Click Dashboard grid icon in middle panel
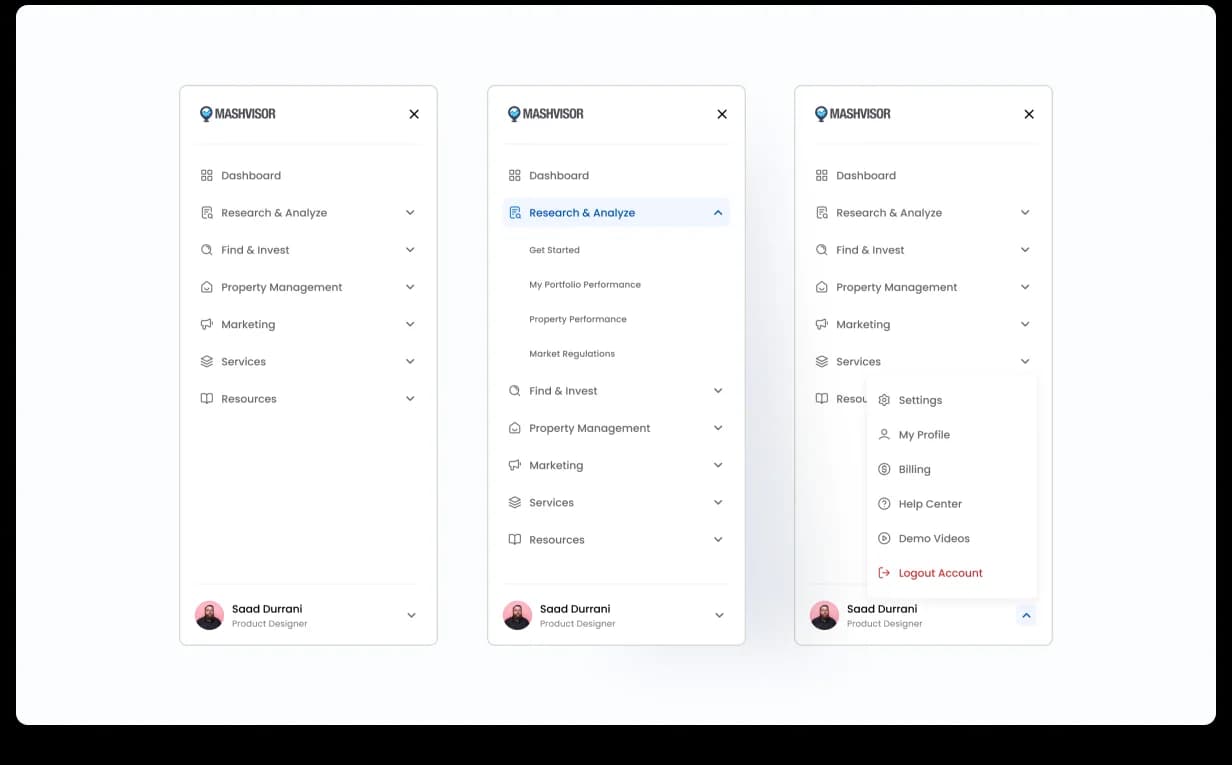The height and width of the screenshot is (765, 1232). point(515,175)
